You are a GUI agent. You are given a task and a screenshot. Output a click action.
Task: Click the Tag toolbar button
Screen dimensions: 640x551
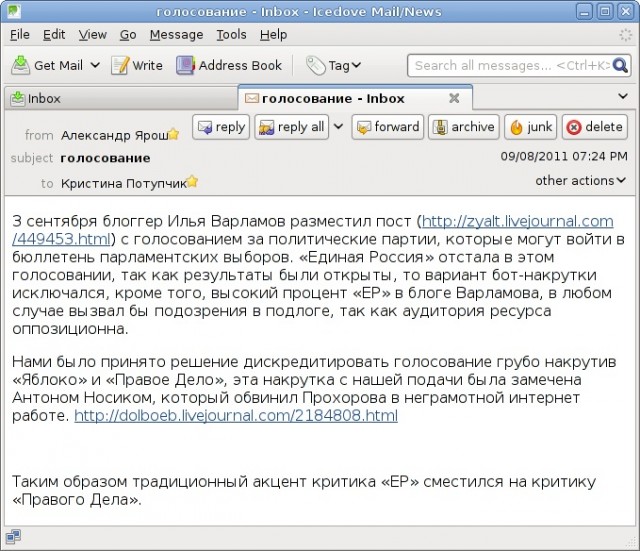point(333,65)
